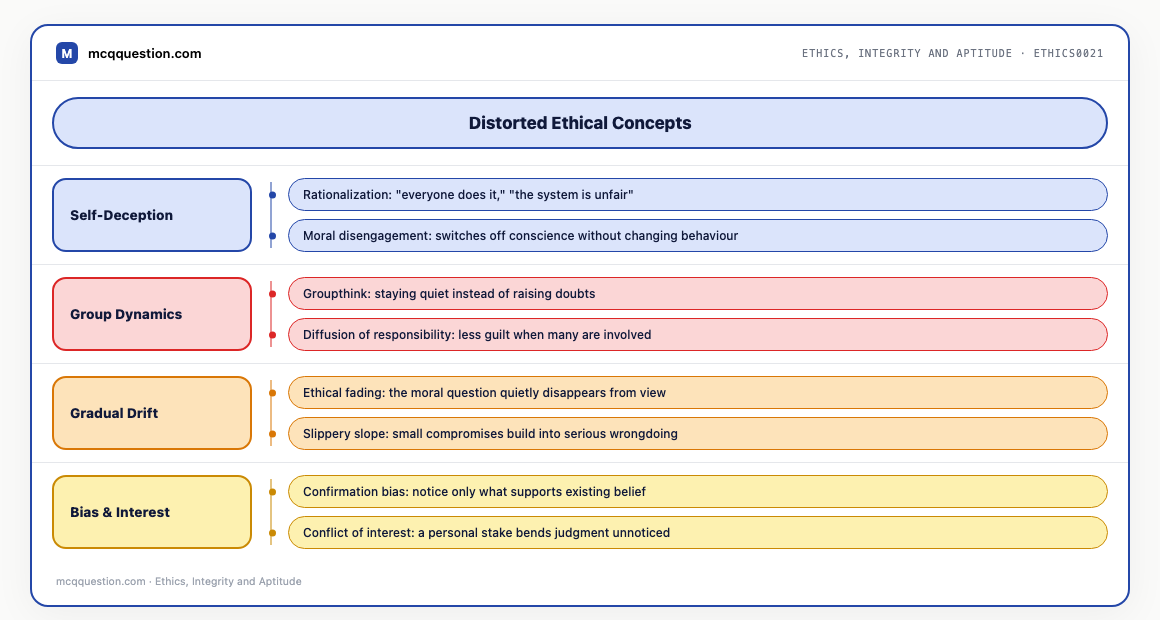
Task: Select the Gradual Drift category box
Action: [152, 413]
